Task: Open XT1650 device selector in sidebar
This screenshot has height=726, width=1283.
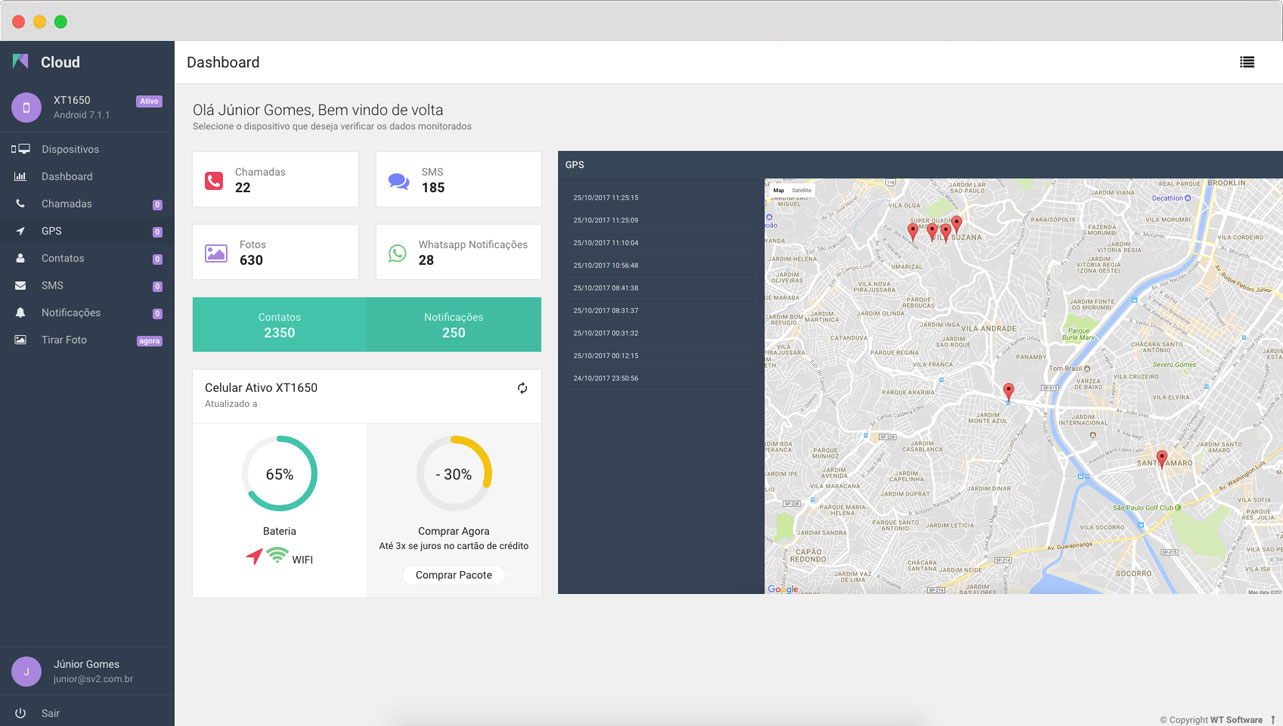Action: (x=85, y=107)
